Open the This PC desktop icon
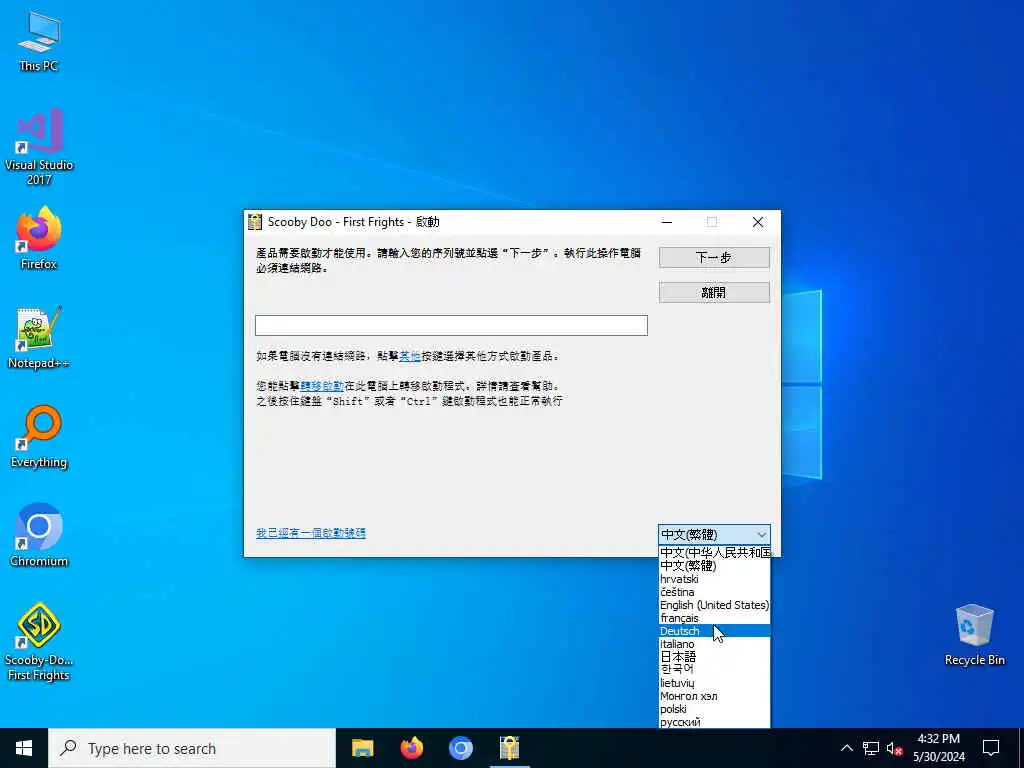The width and height of the screenshot is (1024, 768). 39,40
